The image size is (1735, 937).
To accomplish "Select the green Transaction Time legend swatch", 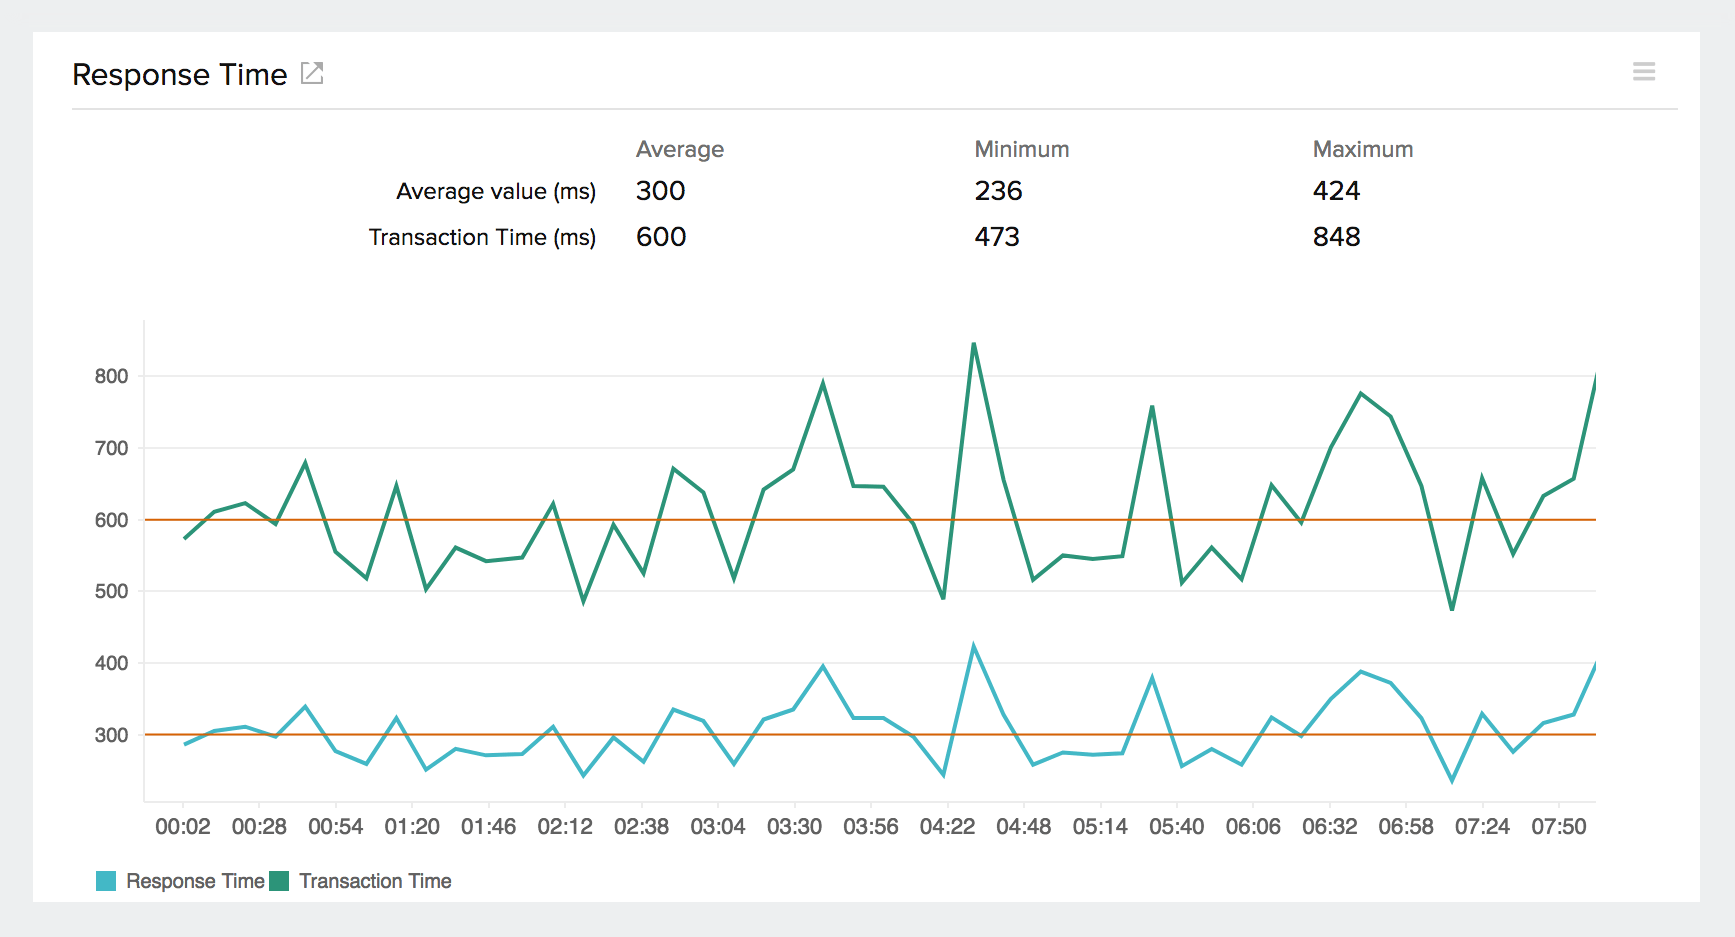I will coord(281,881).
